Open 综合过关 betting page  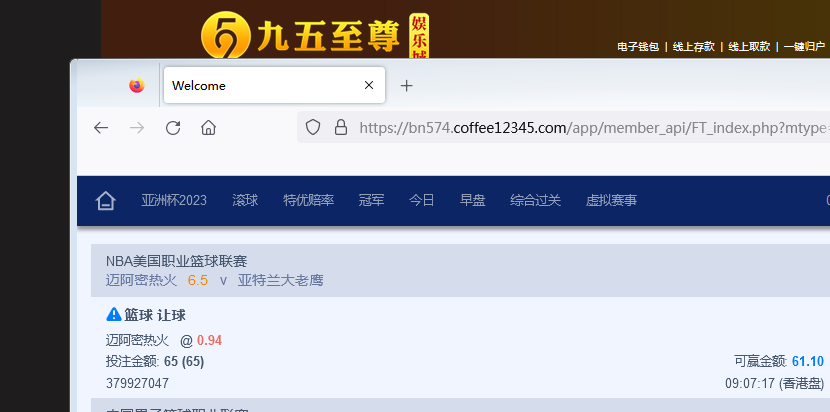[536, 201]
